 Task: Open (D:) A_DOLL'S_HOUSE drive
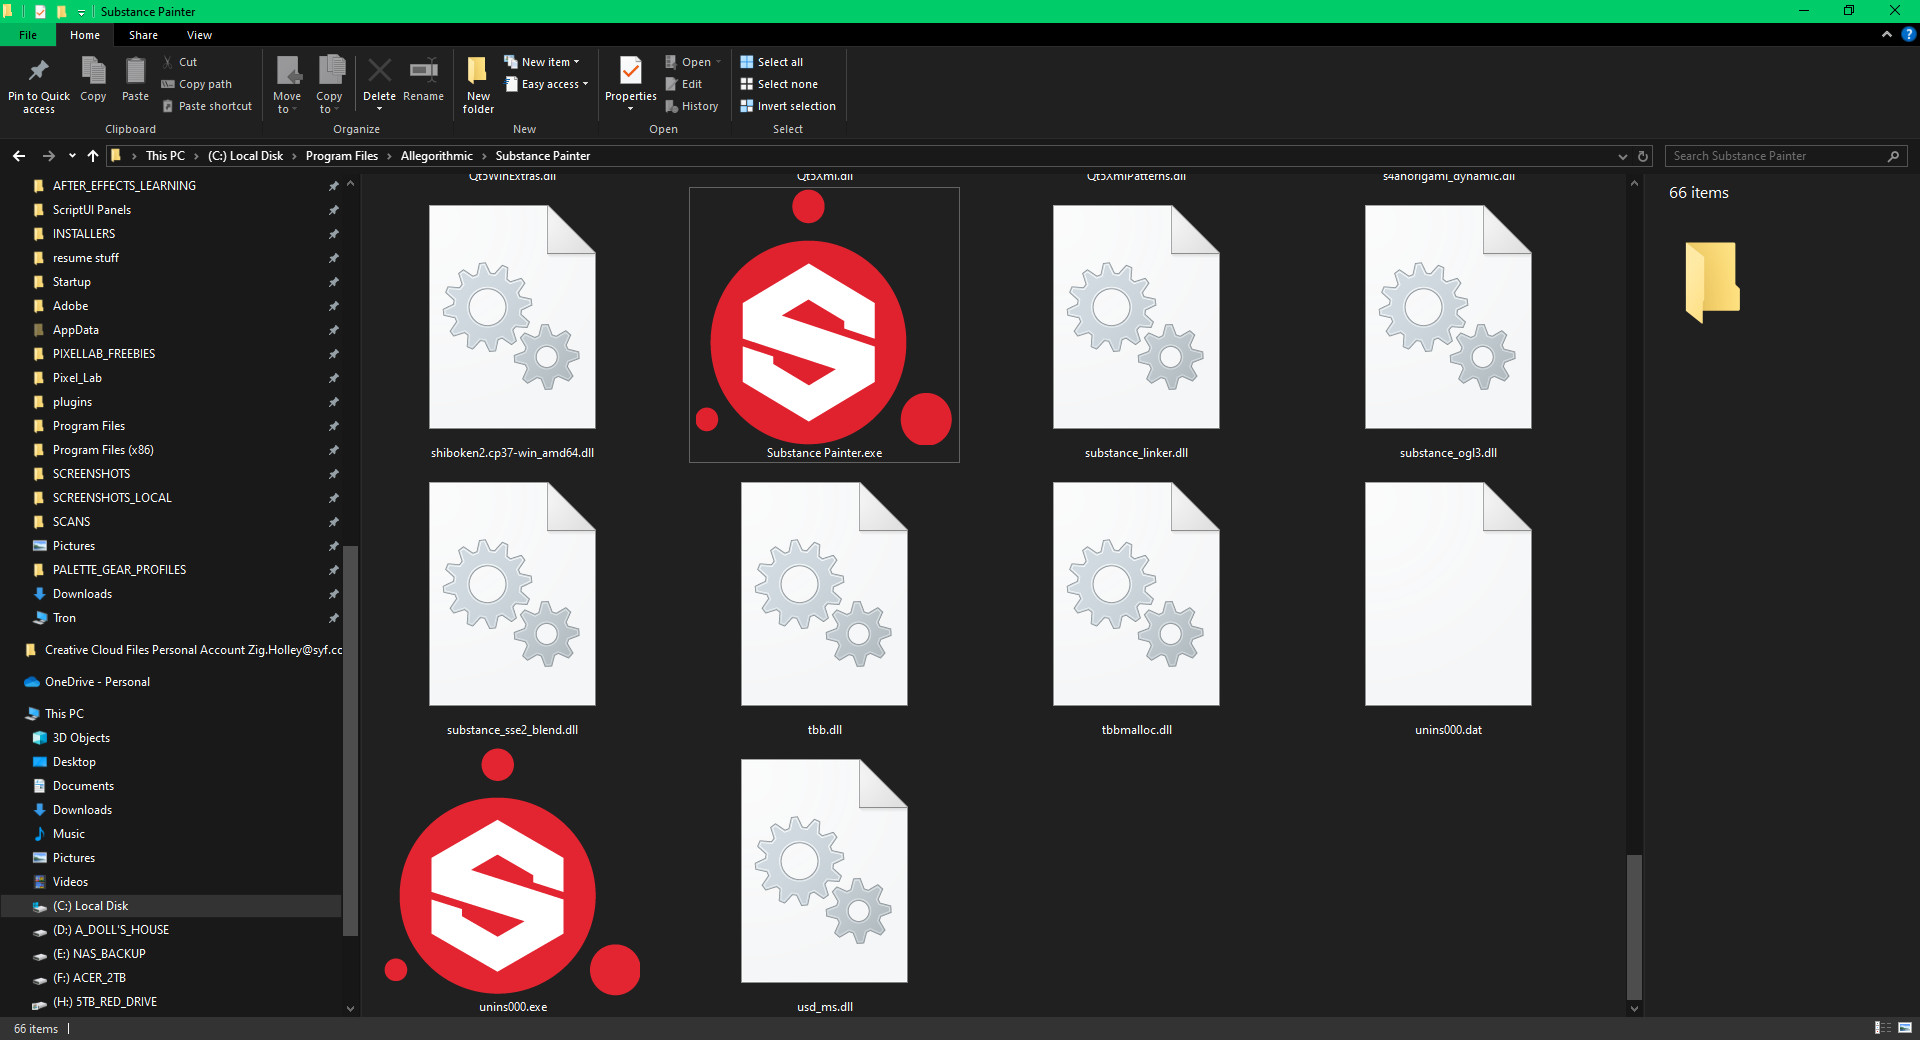[110, 930]
